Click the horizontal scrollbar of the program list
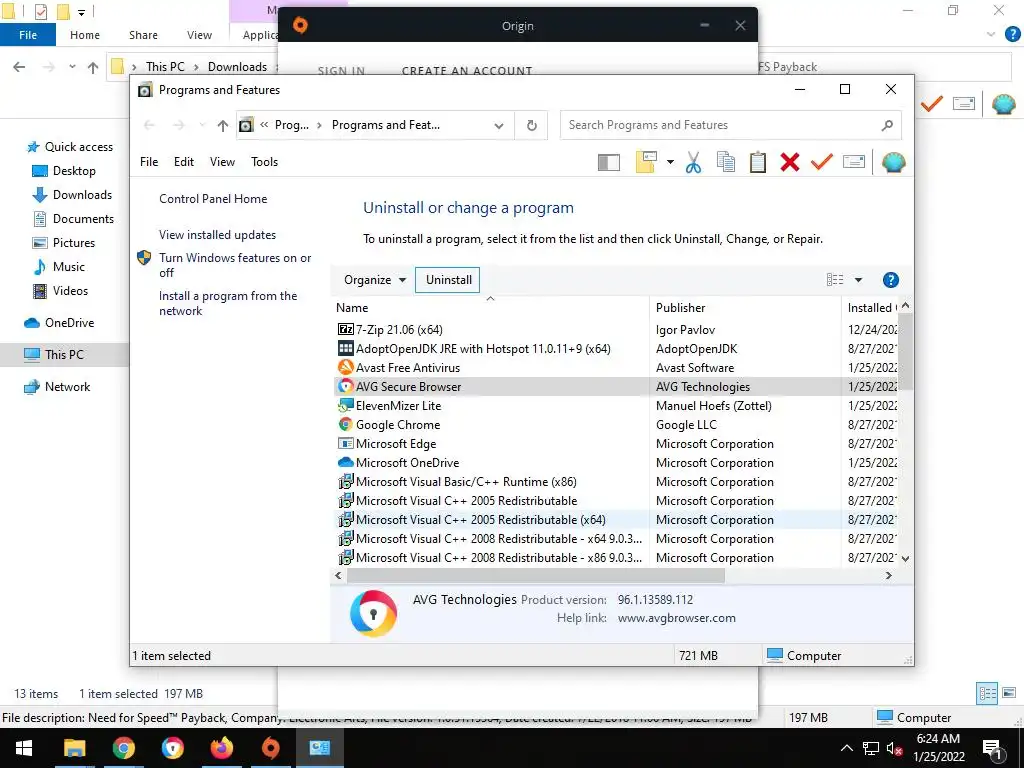This screenshot has height=768, width=1024. [x=536, y=575]
